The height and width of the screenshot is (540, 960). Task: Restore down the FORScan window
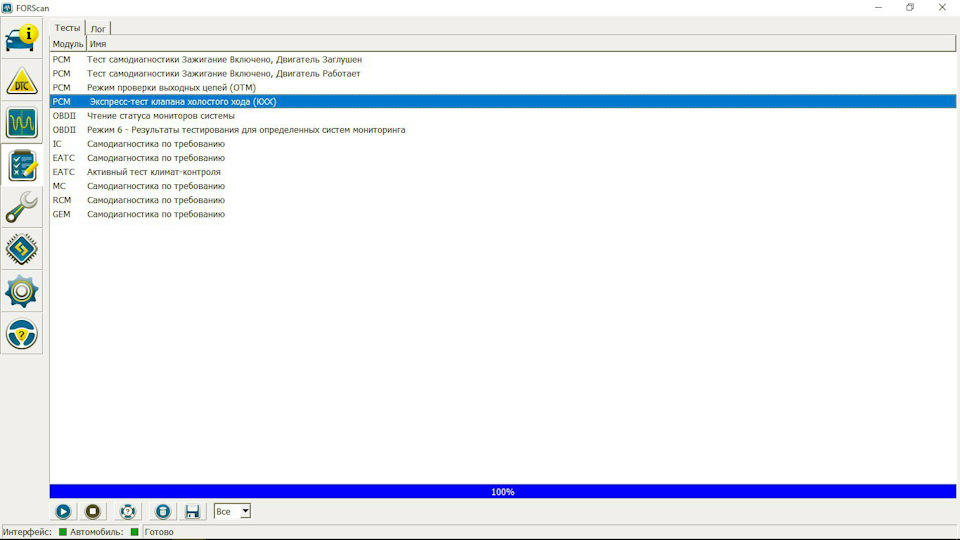coord(910,8)
